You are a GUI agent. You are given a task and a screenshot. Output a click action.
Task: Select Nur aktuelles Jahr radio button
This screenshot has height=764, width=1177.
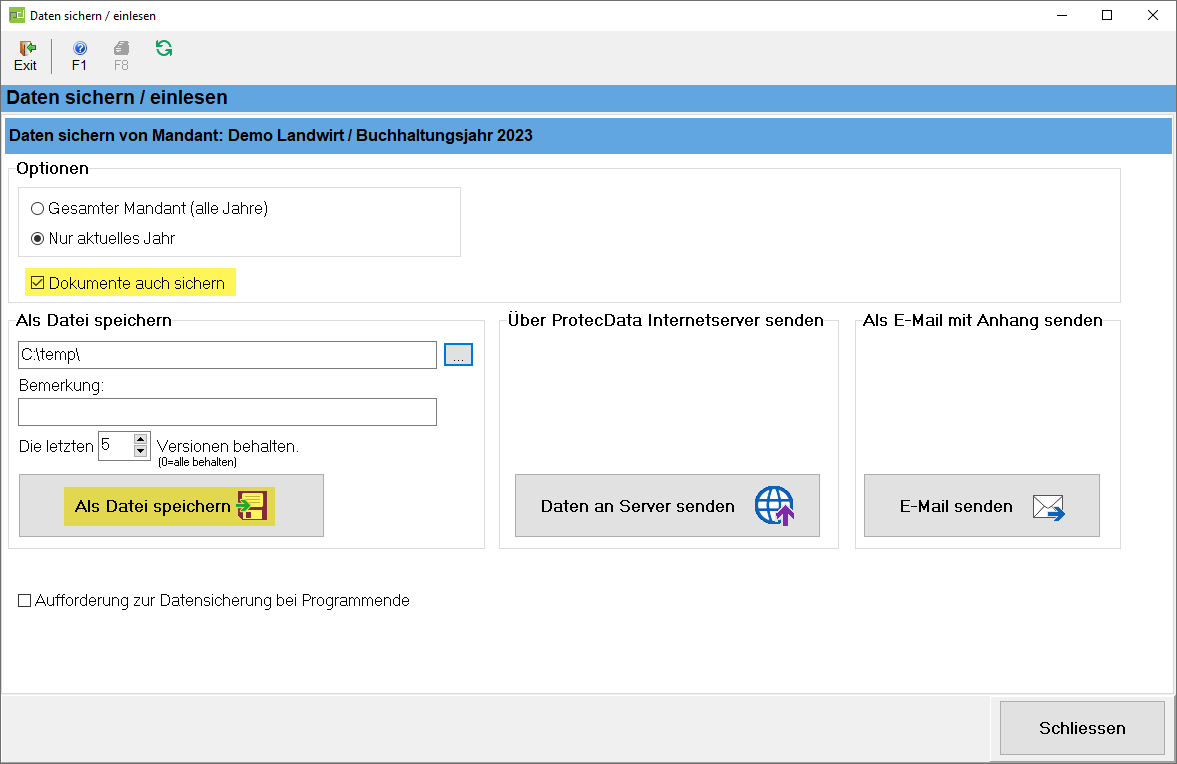(38, 239)
